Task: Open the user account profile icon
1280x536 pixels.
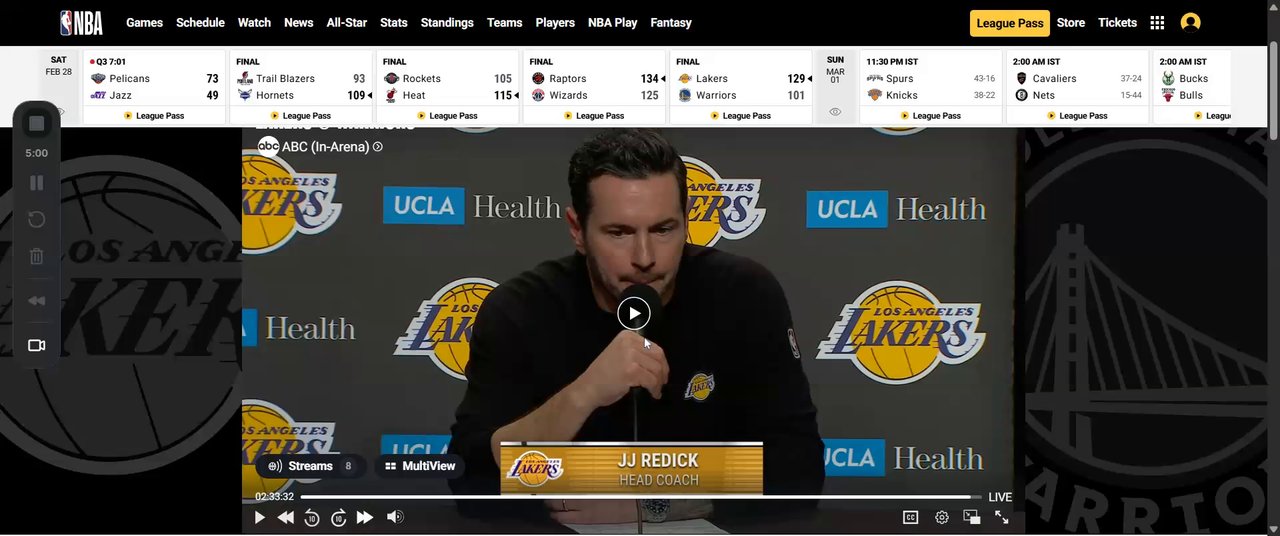Action: (1190, 22)
